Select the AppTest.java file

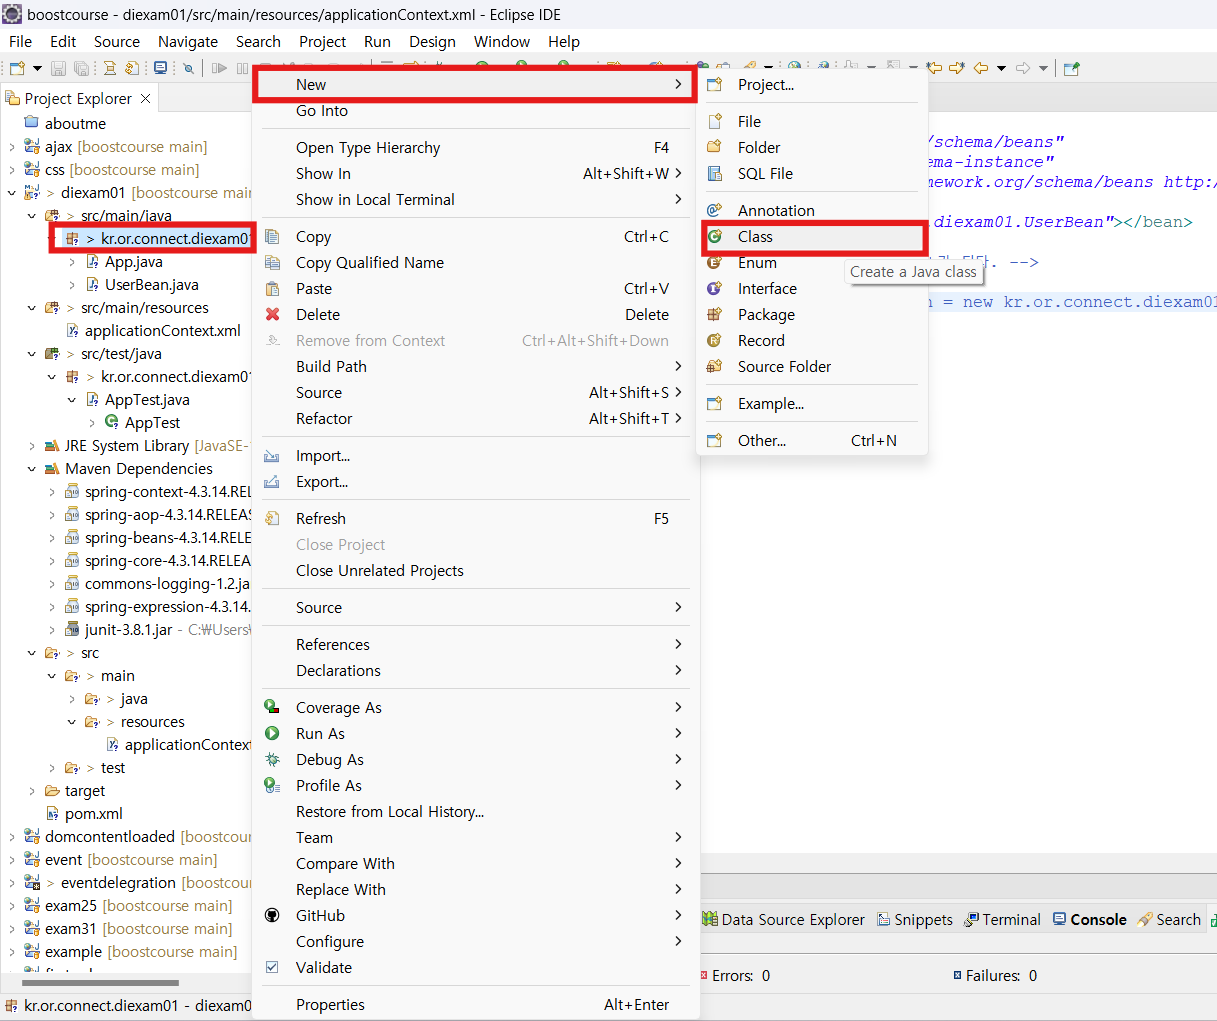tap(147, 400)
